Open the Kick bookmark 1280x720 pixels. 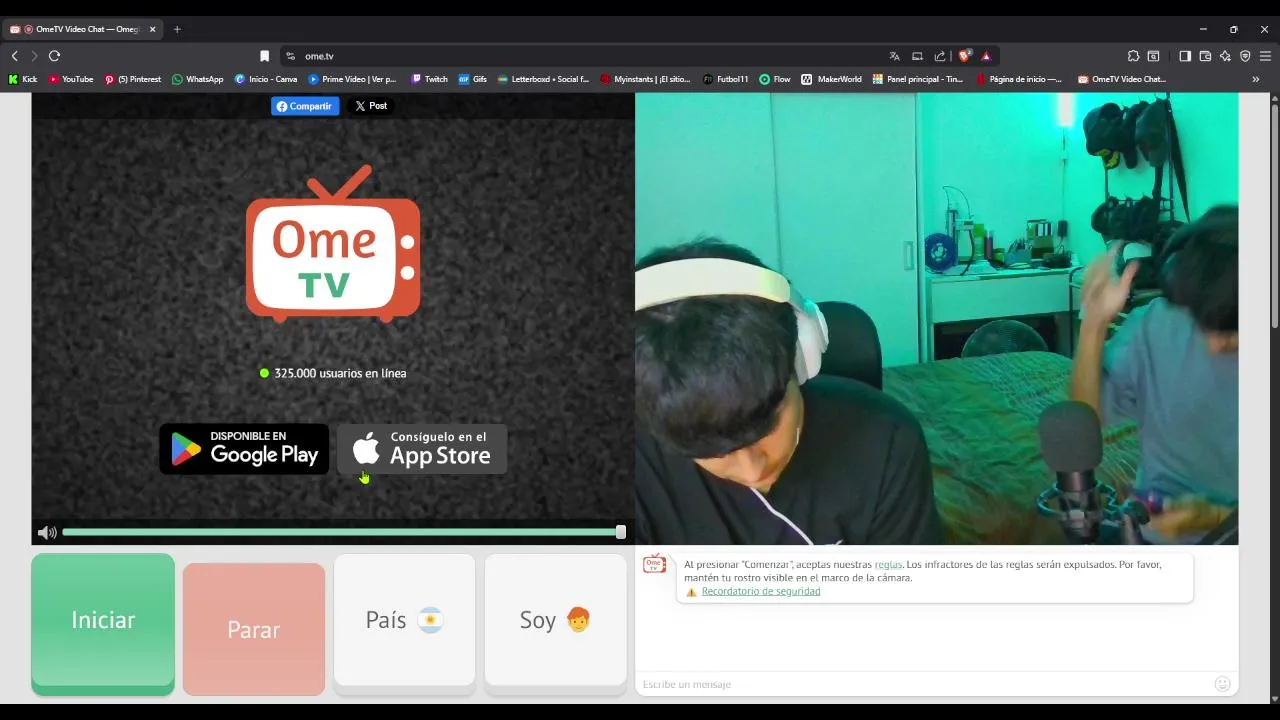pos(23,79)
